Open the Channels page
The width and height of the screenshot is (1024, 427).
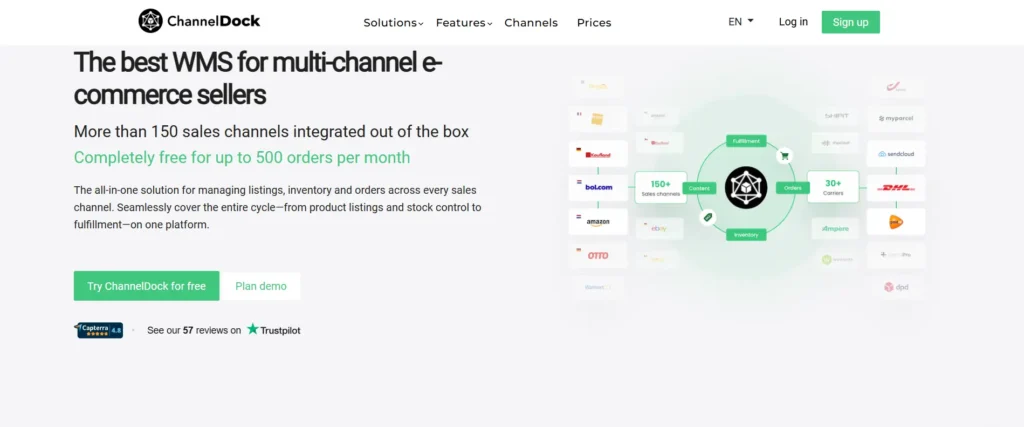tap(531, 23)
